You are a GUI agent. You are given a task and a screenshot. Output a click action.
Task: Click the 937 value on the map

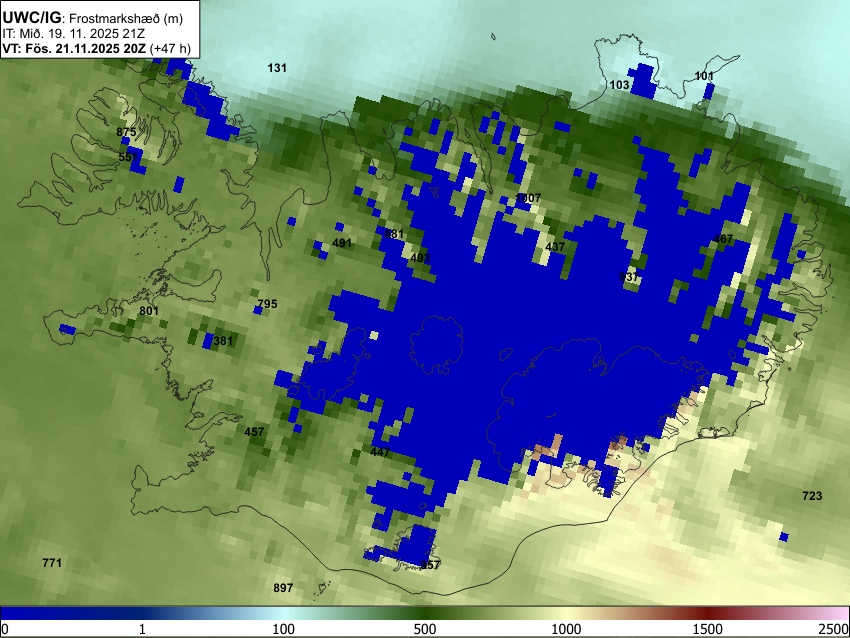click(629, 277)
